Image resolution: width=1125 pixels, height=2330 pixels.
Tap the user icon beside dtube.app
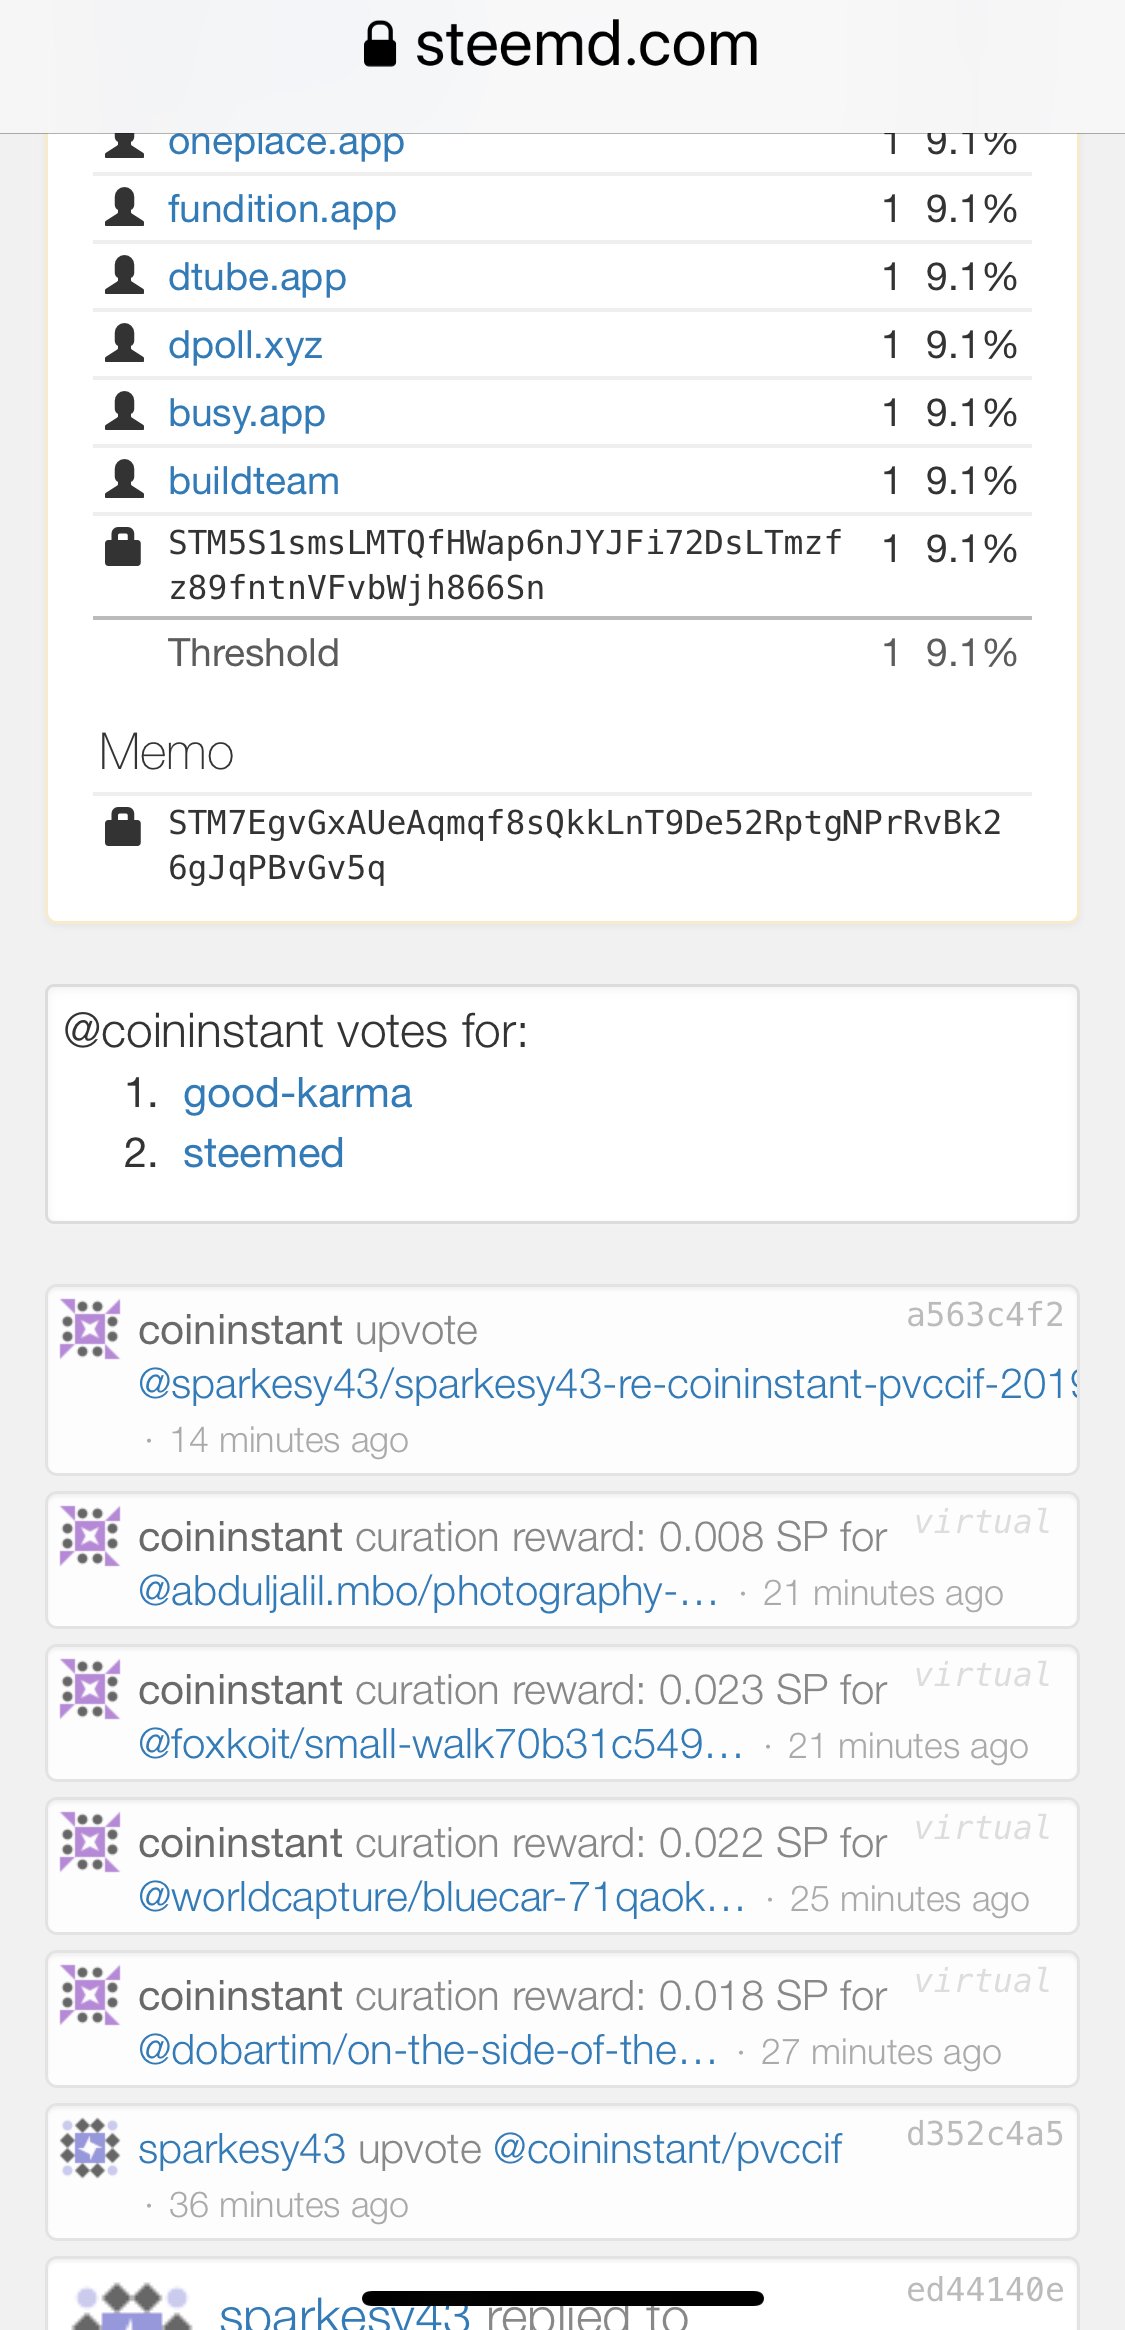coord(124,275)
